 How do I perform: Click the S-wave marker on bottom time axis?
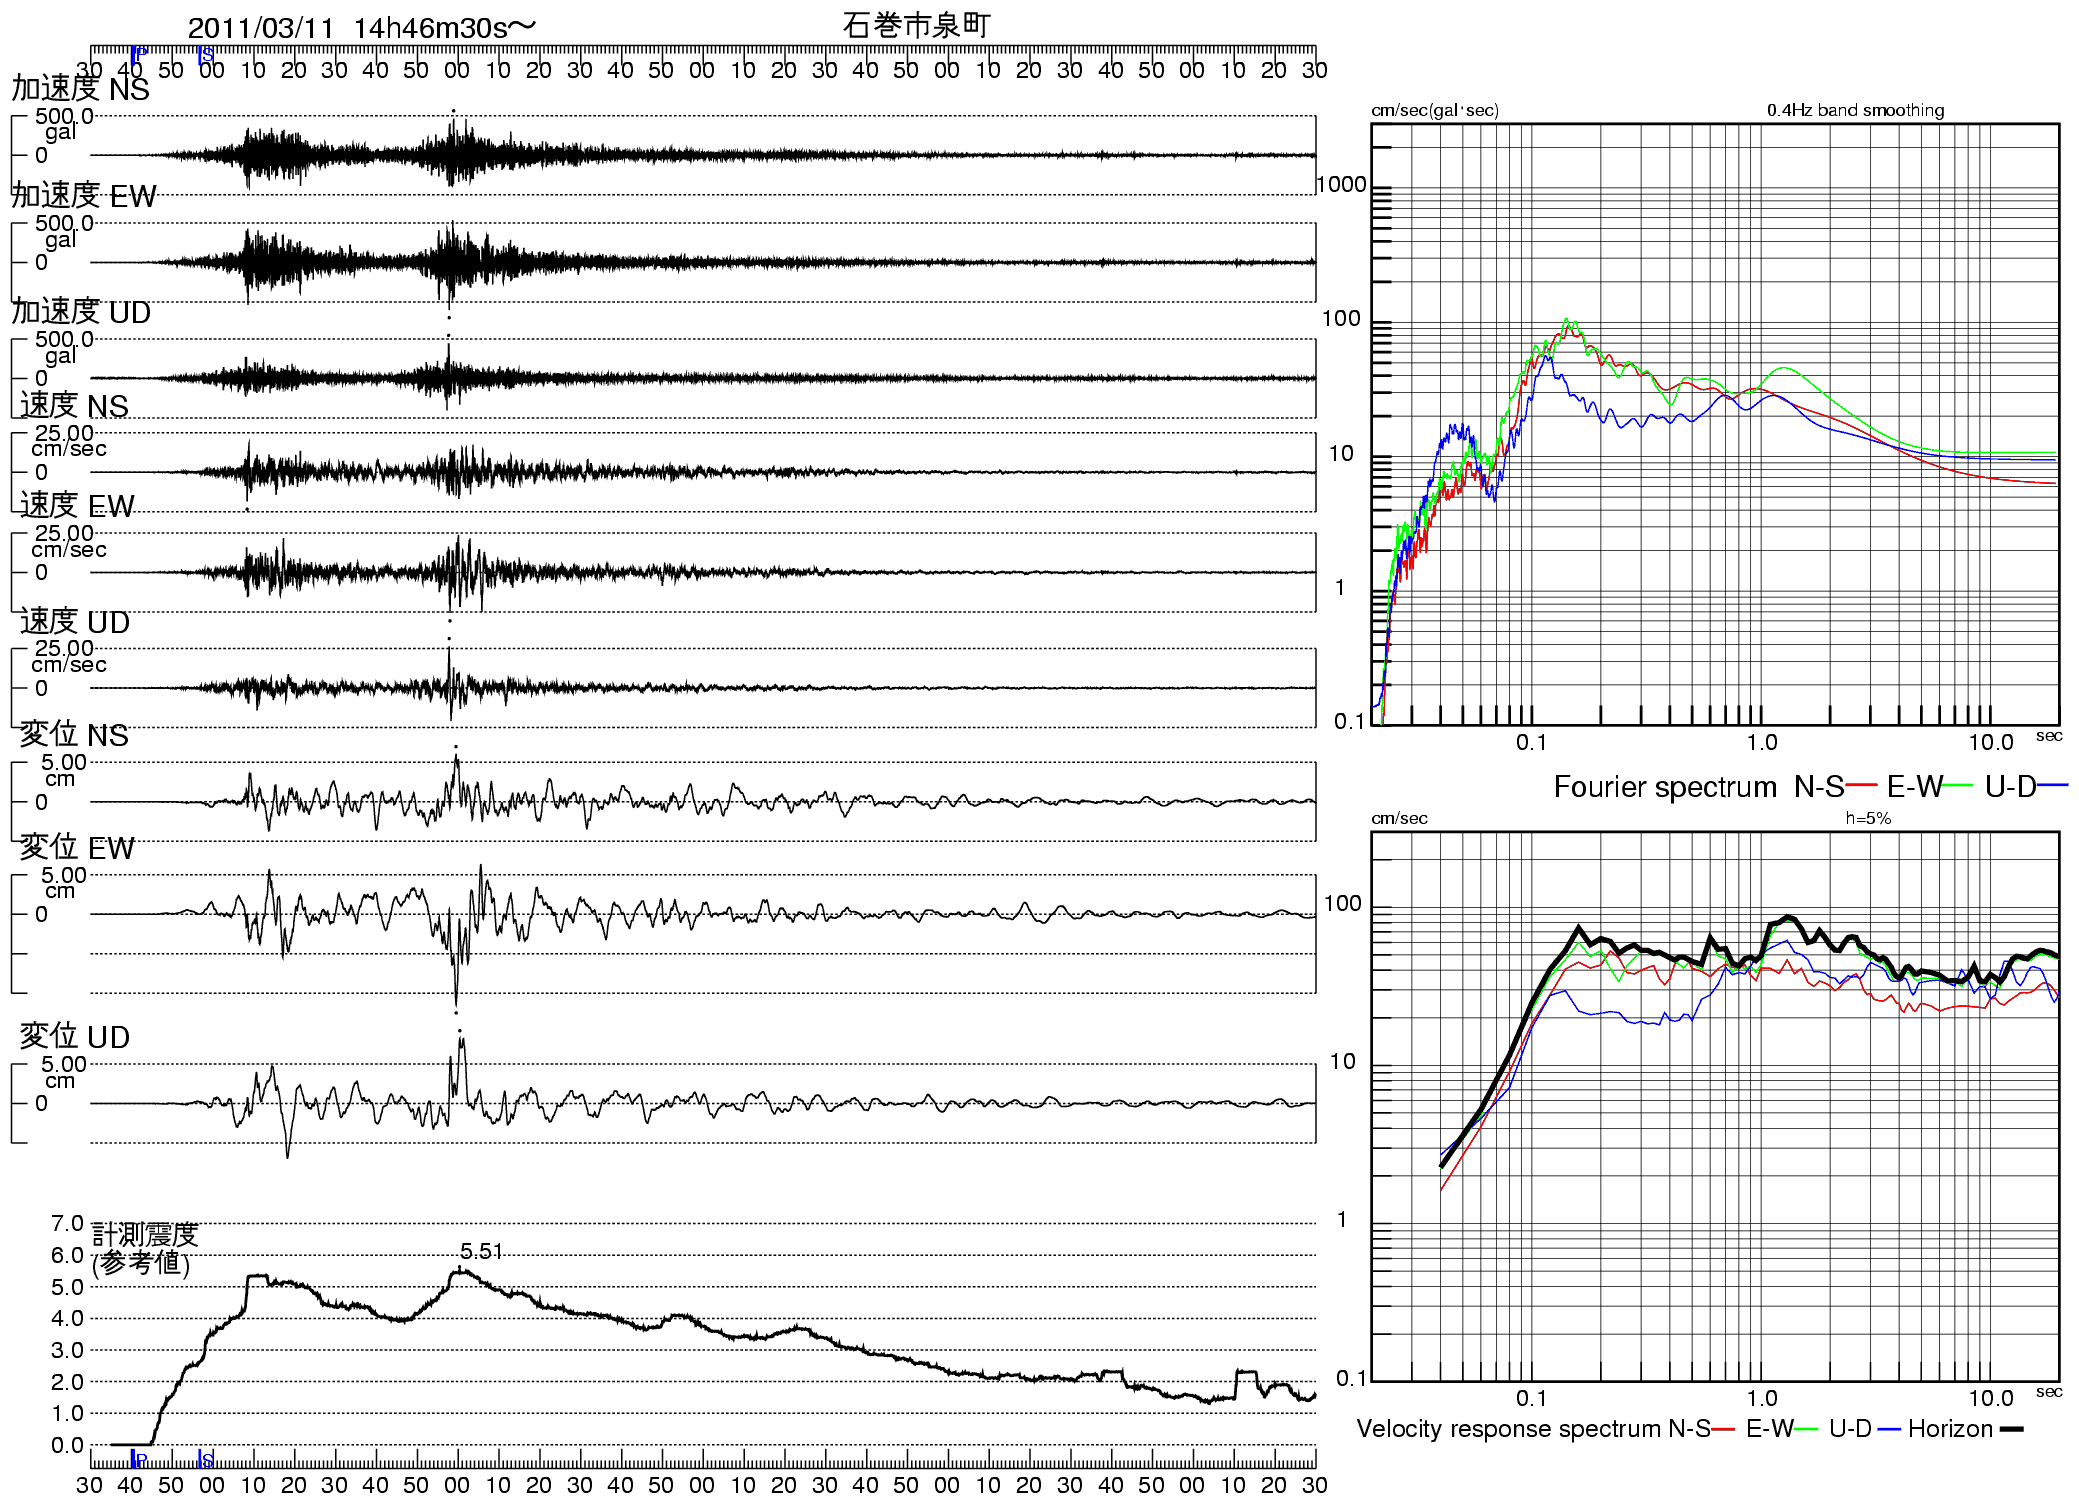[x=204, y=1459]
